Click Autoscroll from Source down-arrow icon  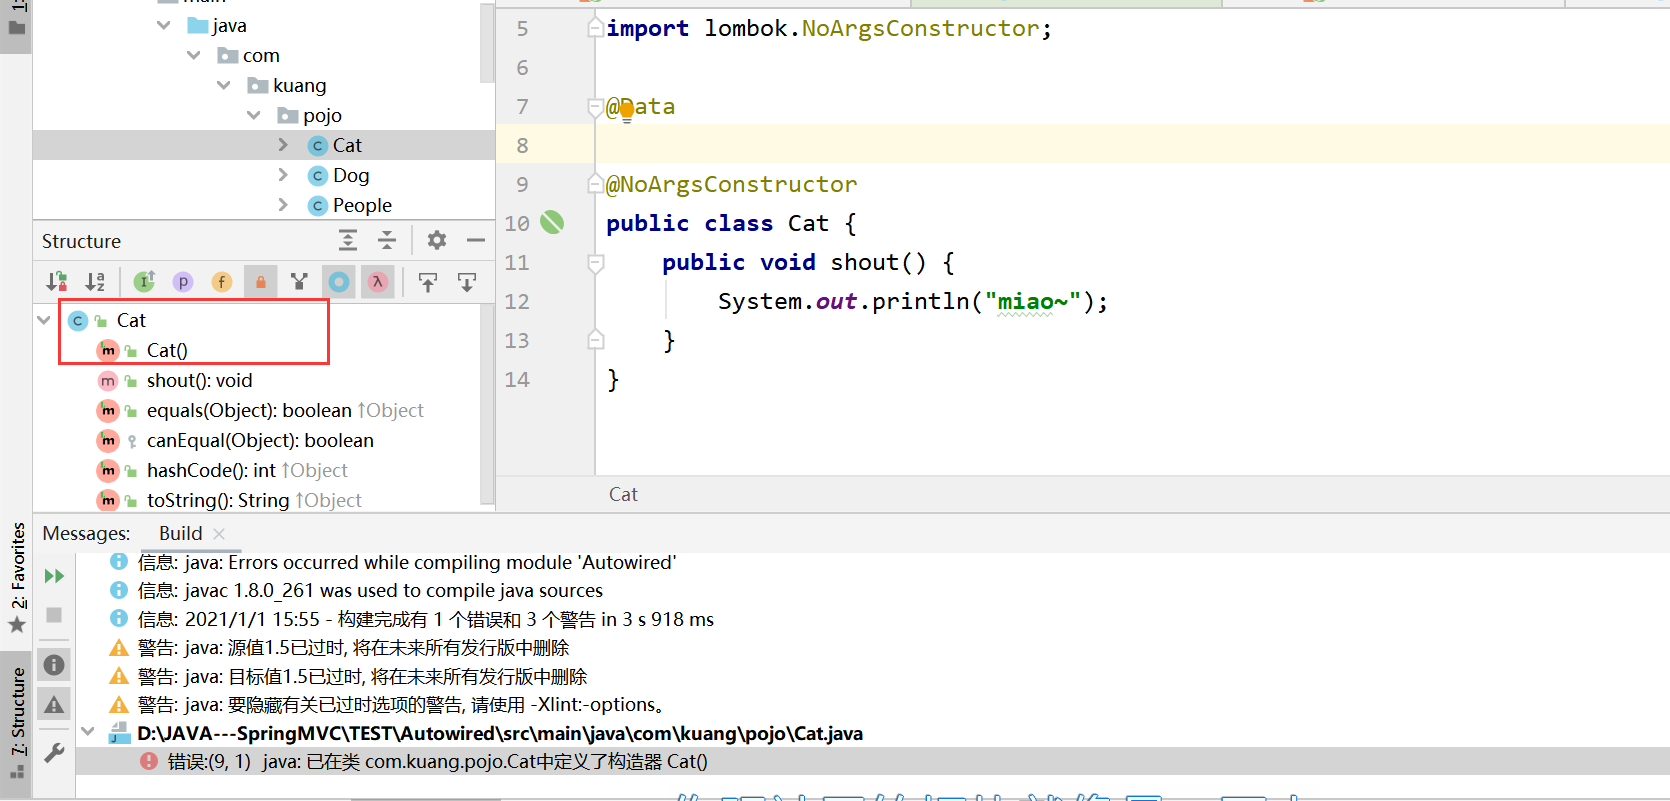point(467,282)
